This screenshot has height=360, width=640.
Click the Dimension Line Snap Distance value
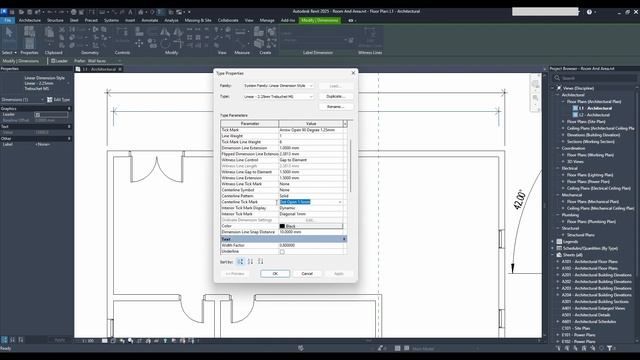[311, 232]
